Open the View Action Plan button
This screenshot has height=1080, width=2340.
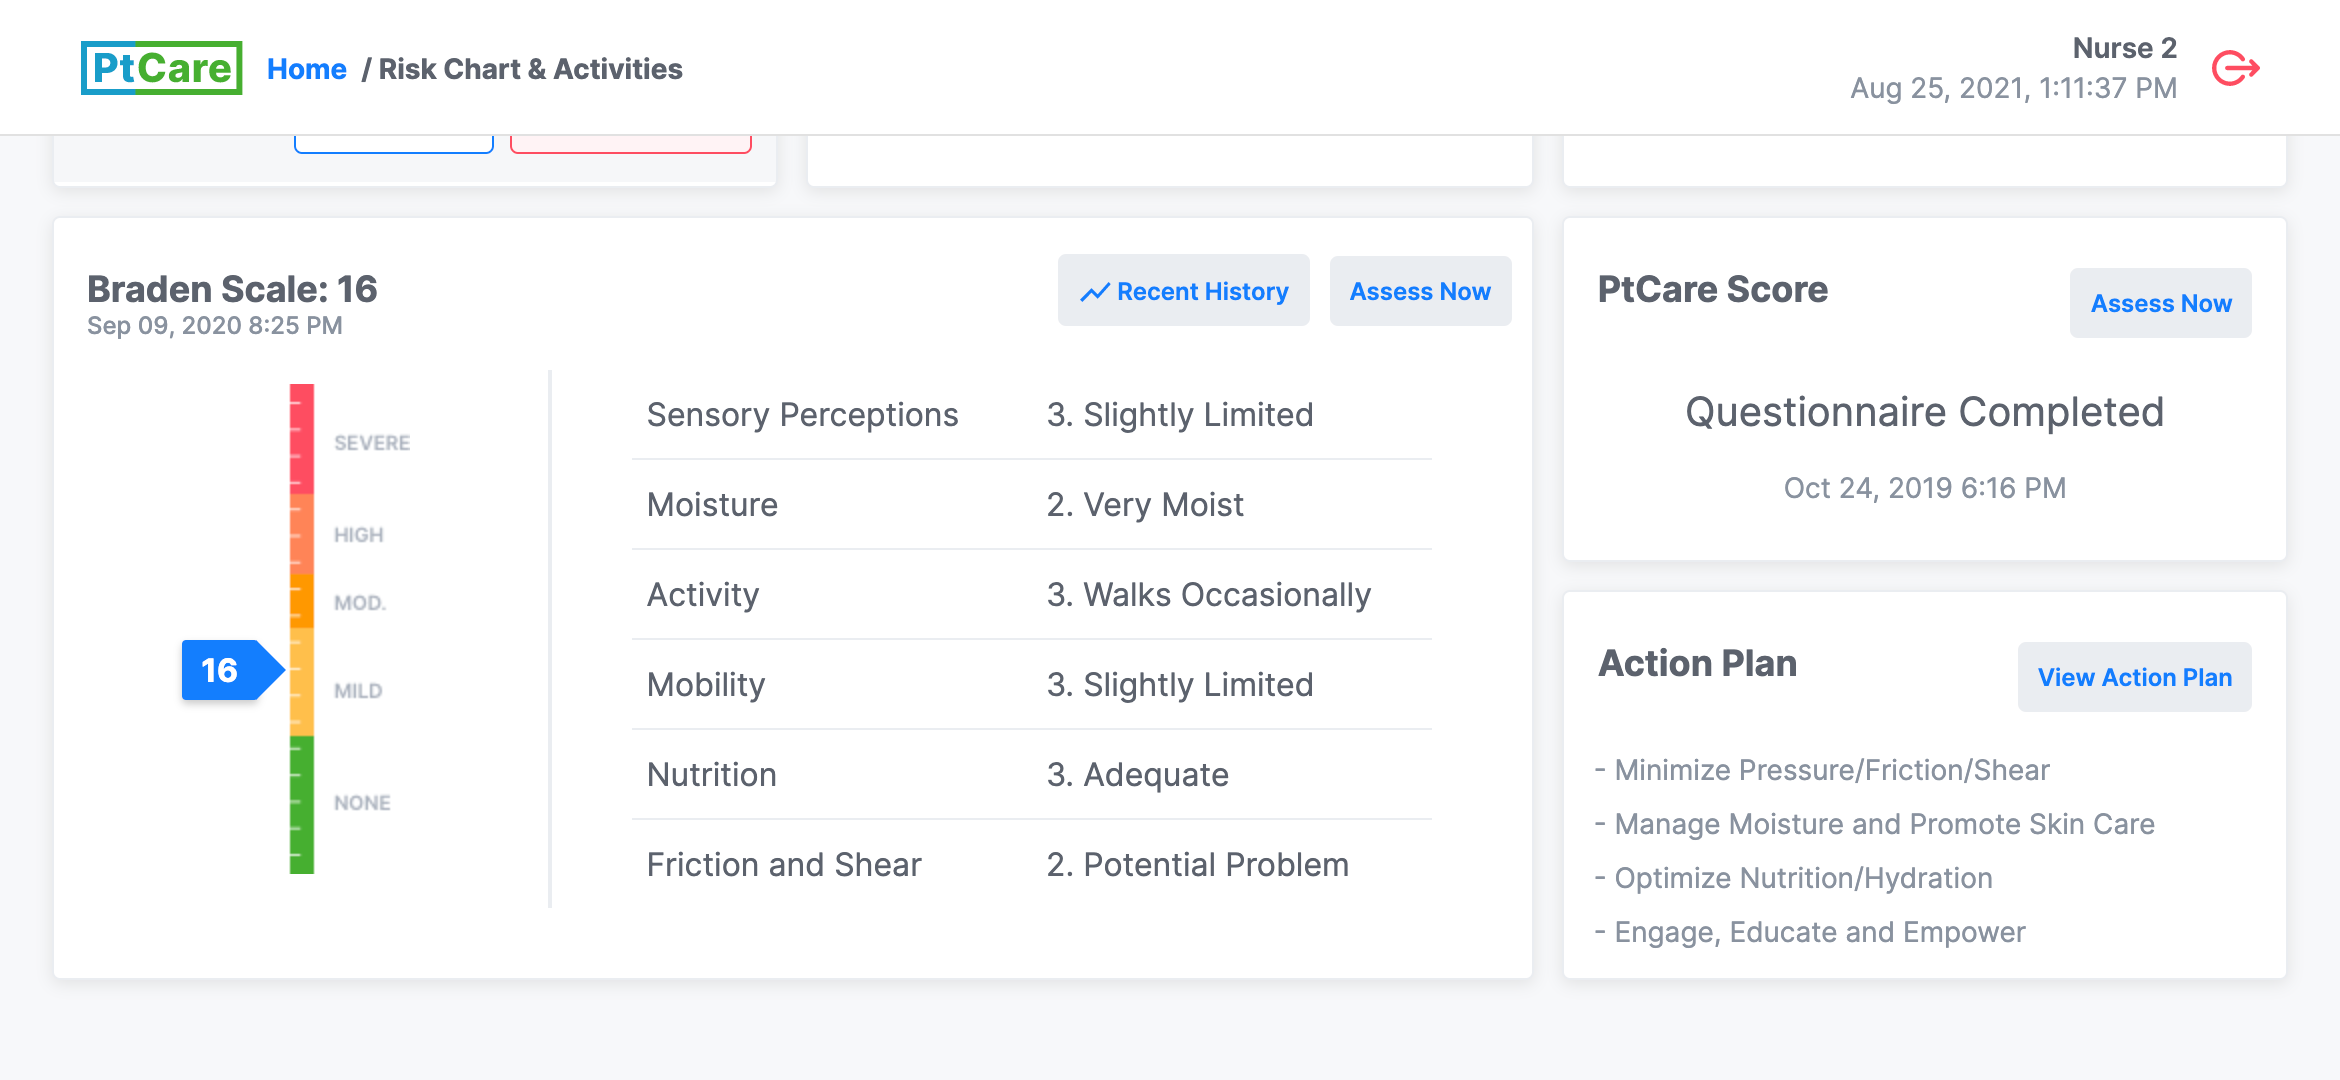pos(2134,677)
